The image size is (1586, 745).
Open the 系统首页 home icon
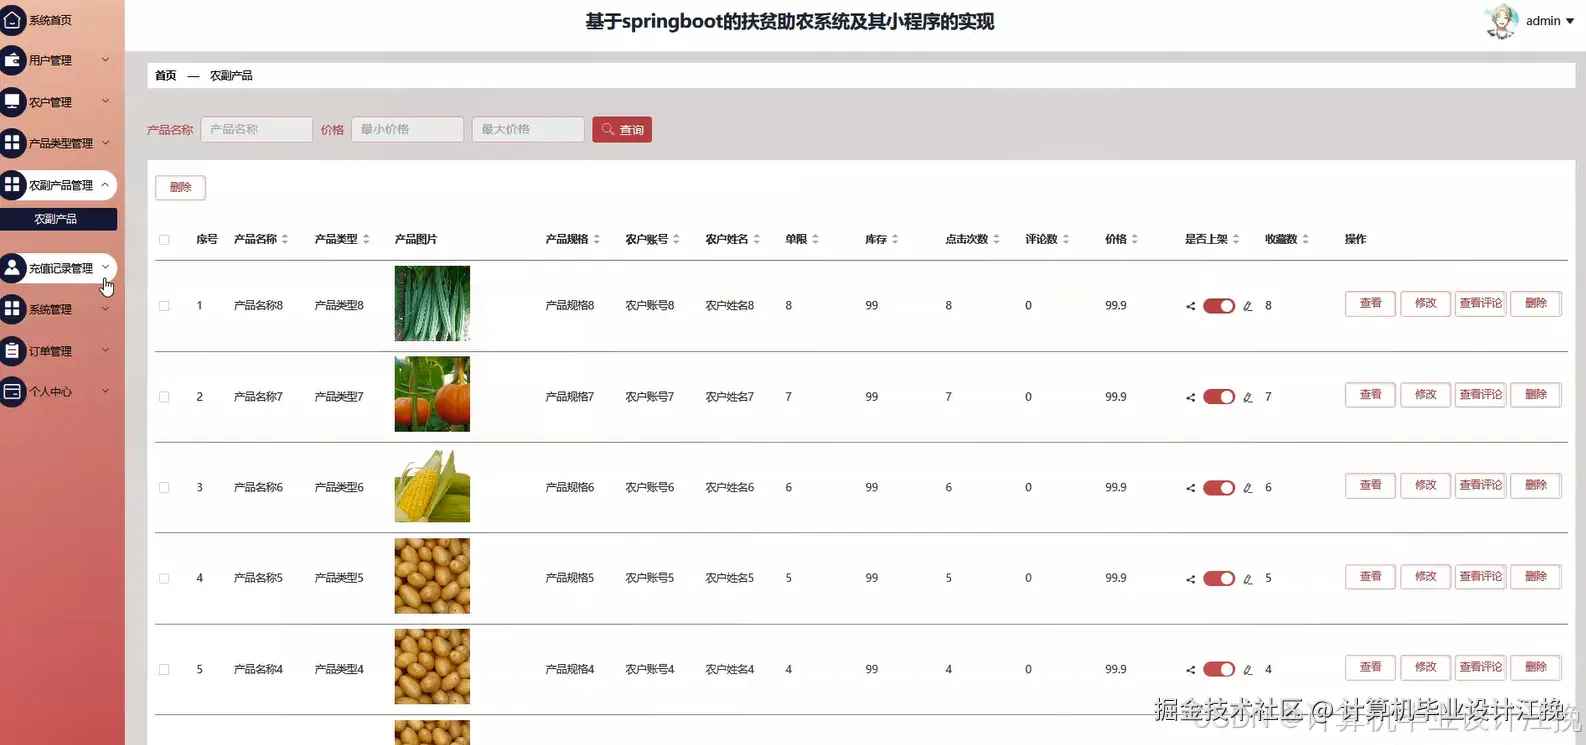point(12,19)
